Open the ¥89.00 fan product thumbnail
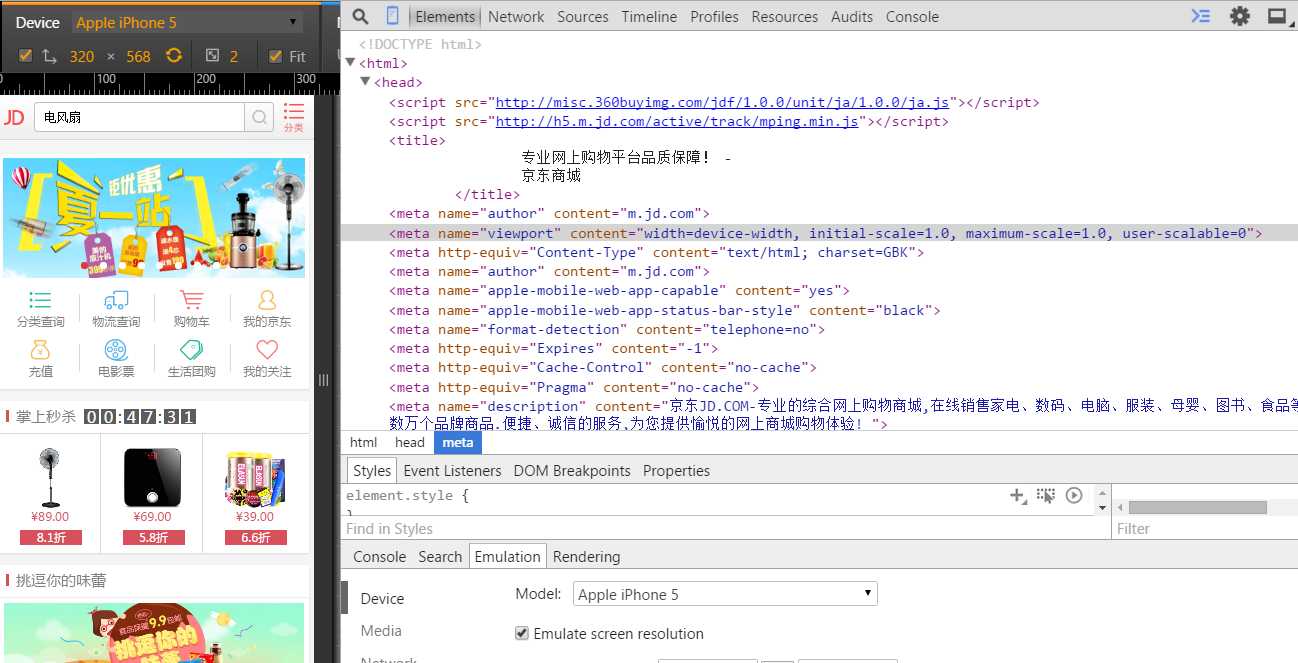 point(50,476)
